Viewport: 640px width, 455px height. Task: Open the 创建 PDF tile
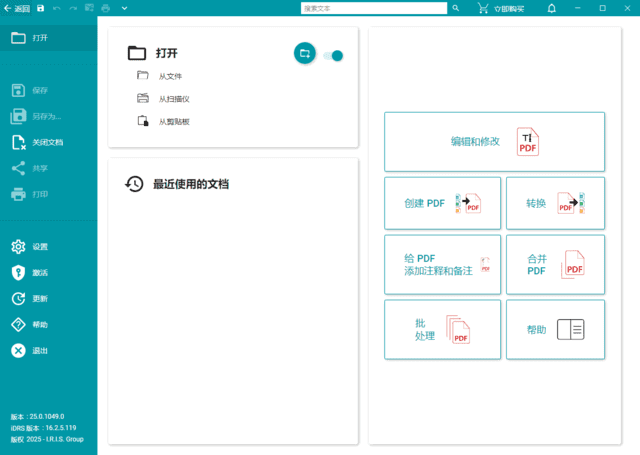pos(442,204)
